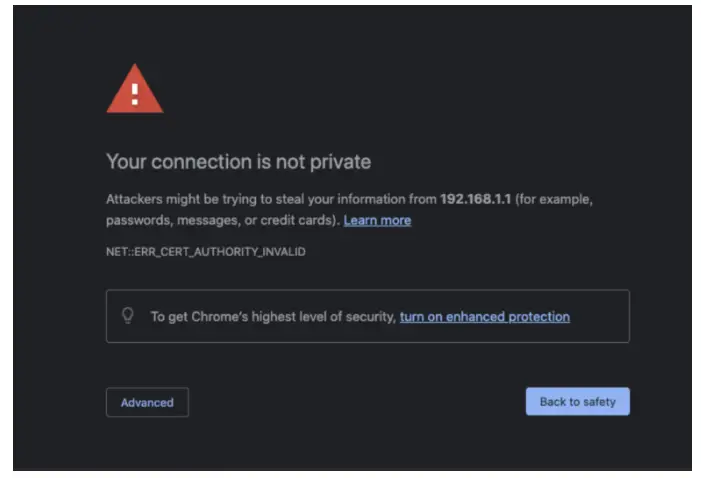Follow the "turn on enhanced protection" link
The image size is (701, 478).
tap(484, 317)
